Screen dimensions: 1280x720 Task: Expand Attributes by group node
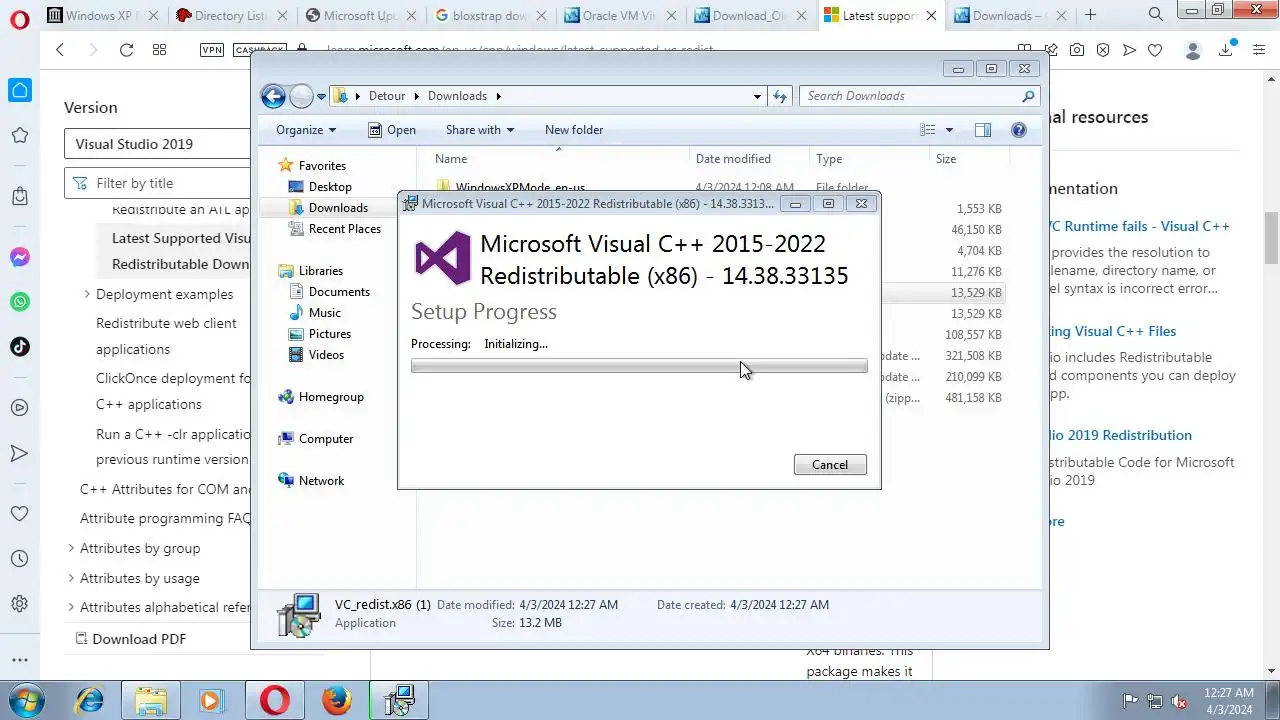click(71, 548)
